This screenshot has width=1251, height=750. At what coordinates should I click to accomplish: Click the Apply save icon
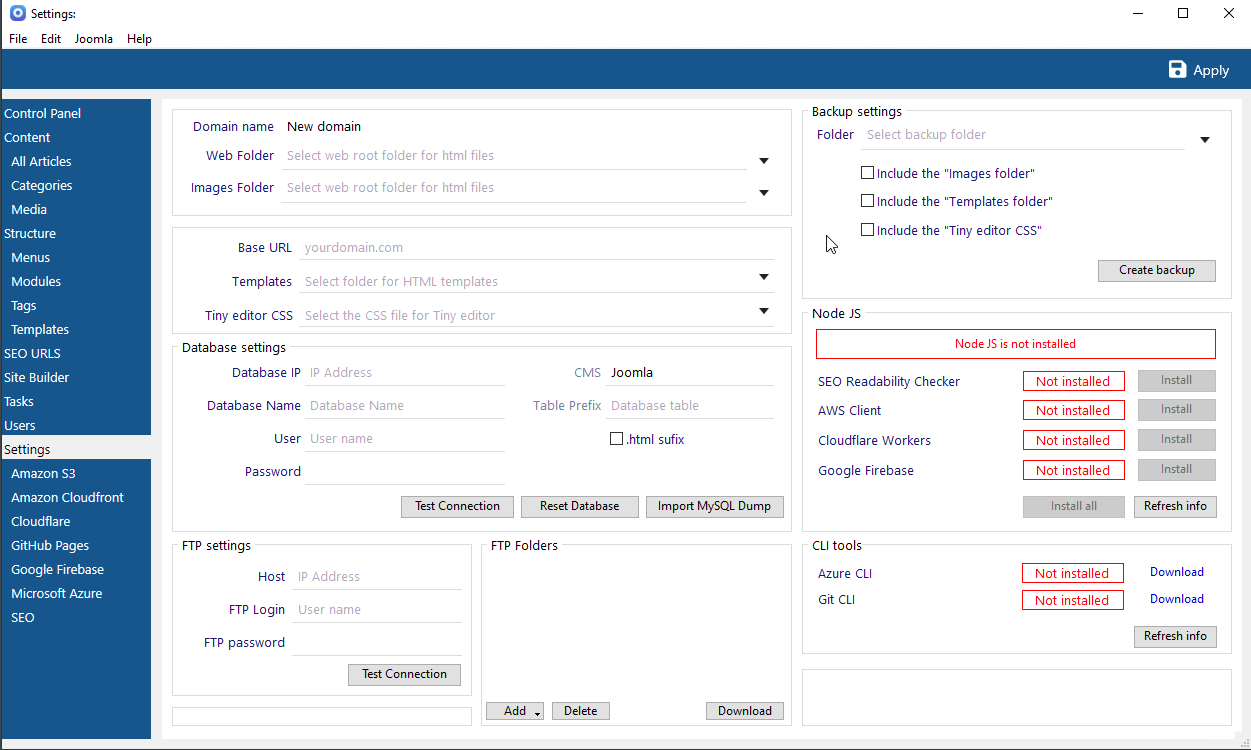click(x=1178, y=70)
